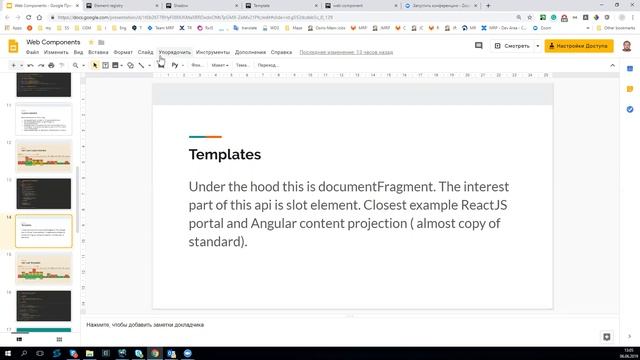Select the paint format tool
640x360 pixels.
point(62,65)
